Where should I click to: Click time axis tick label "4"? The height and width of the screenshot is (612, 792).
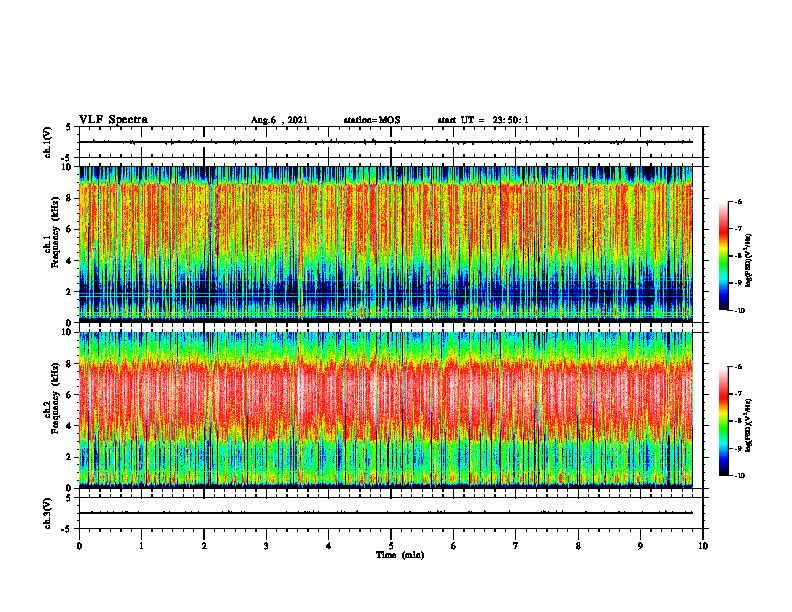(329, 546)
